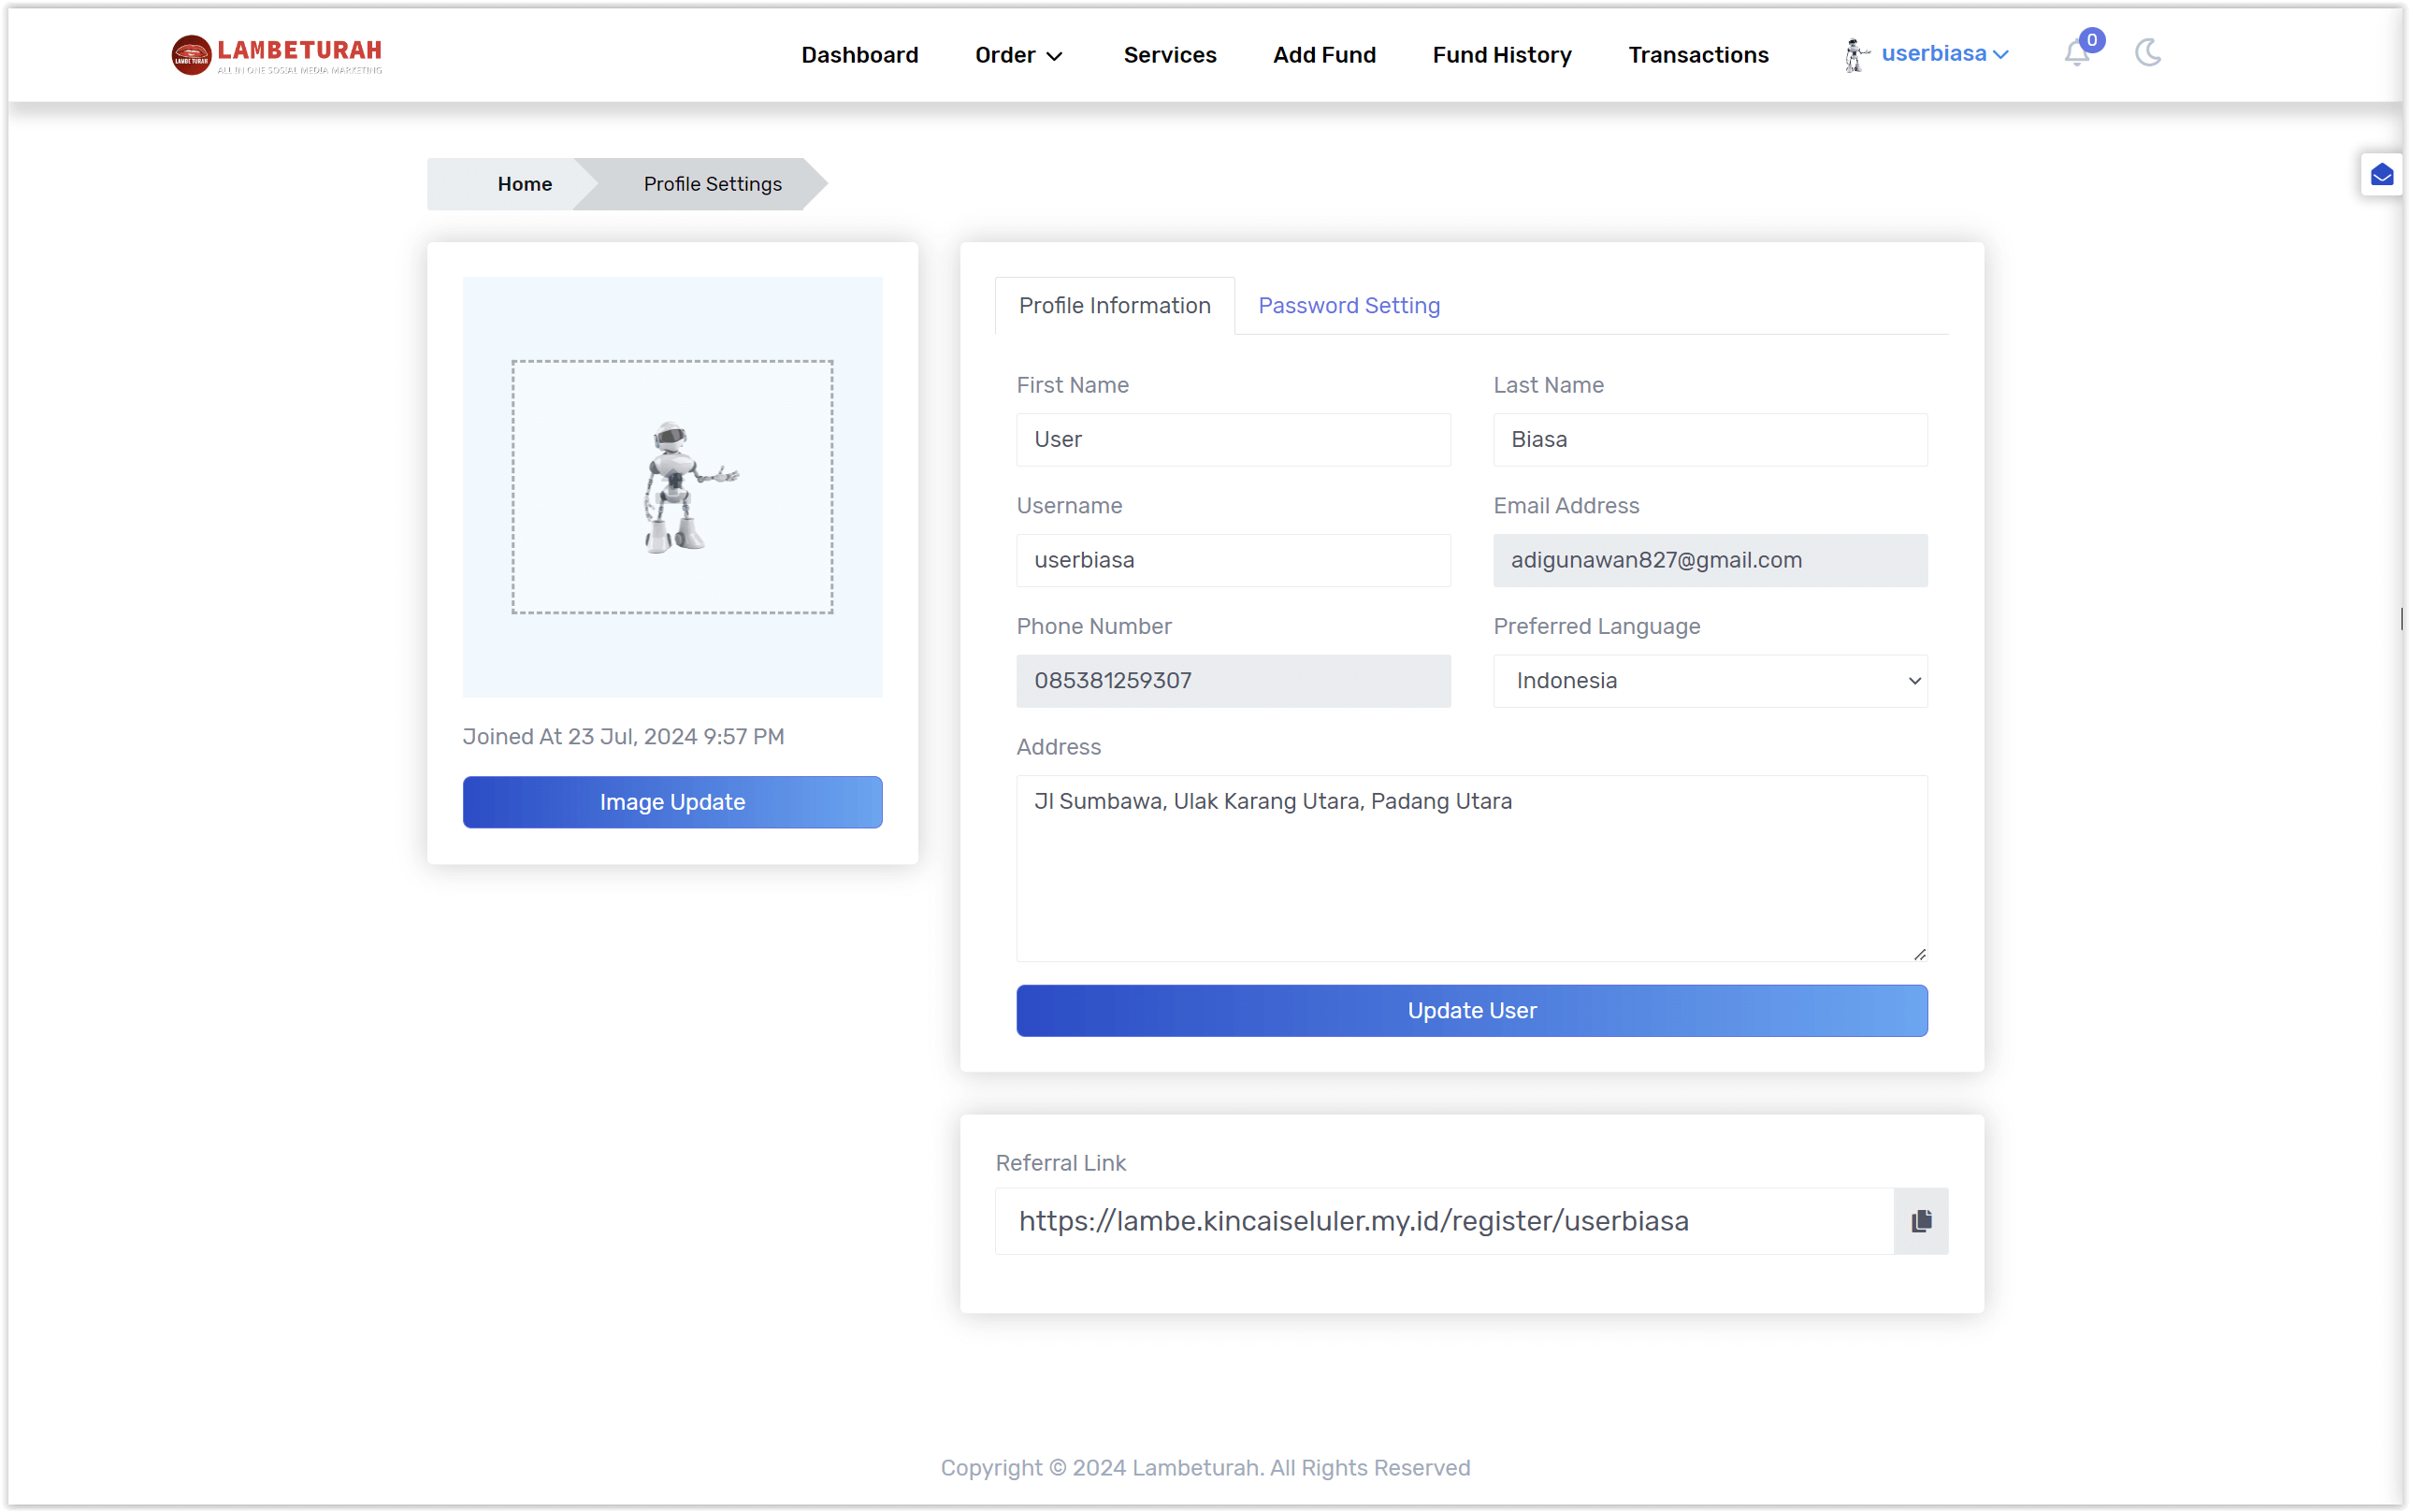Navigate to Home via breadcrumb

tap(524, 184)
